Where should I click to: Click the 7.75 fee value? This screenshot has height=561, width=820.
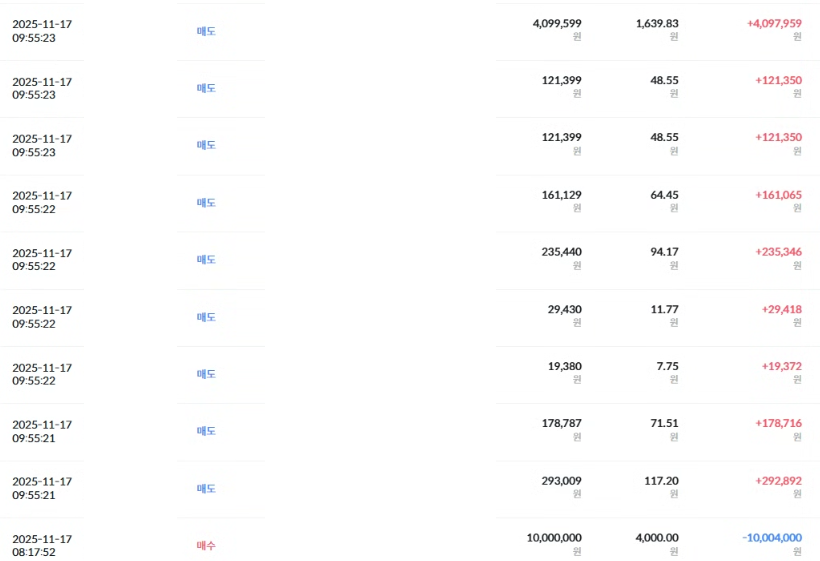pos(667,367)
